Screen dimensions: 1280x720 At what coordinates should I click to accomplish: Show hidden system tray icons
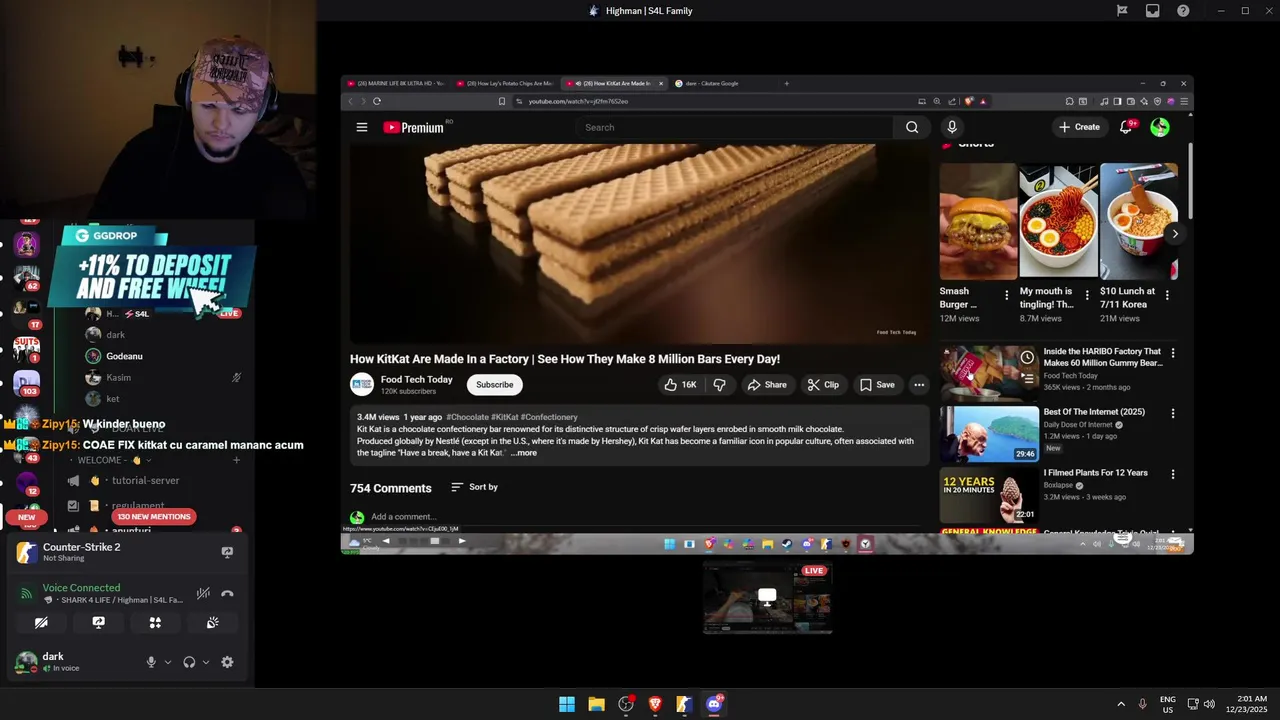point(1121,704)
